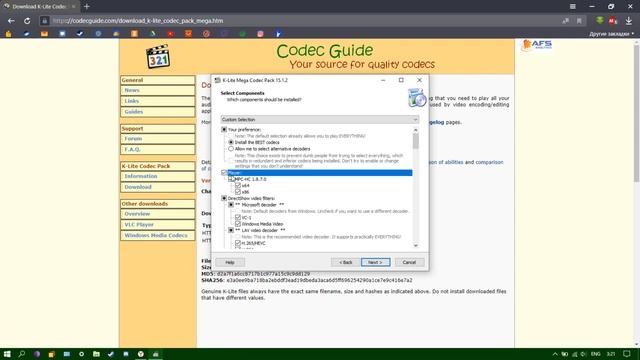Open the envelope mail bookmark icon

tap(44, 34)
